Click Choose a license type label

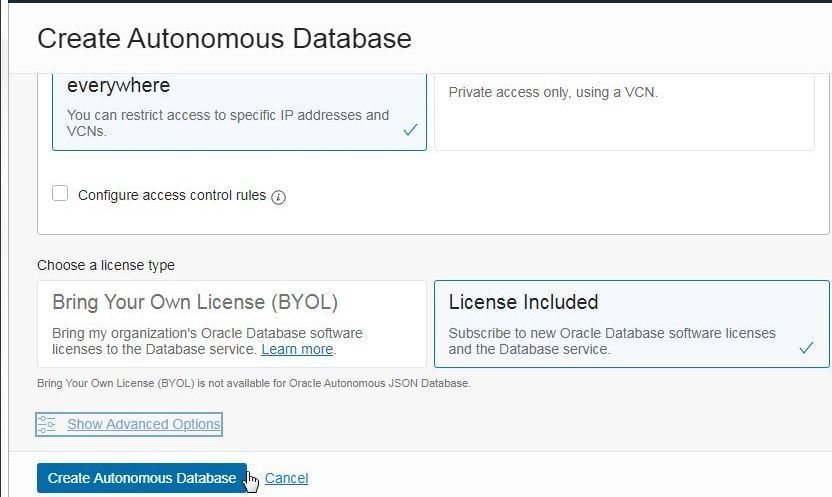tap(106, 265)
